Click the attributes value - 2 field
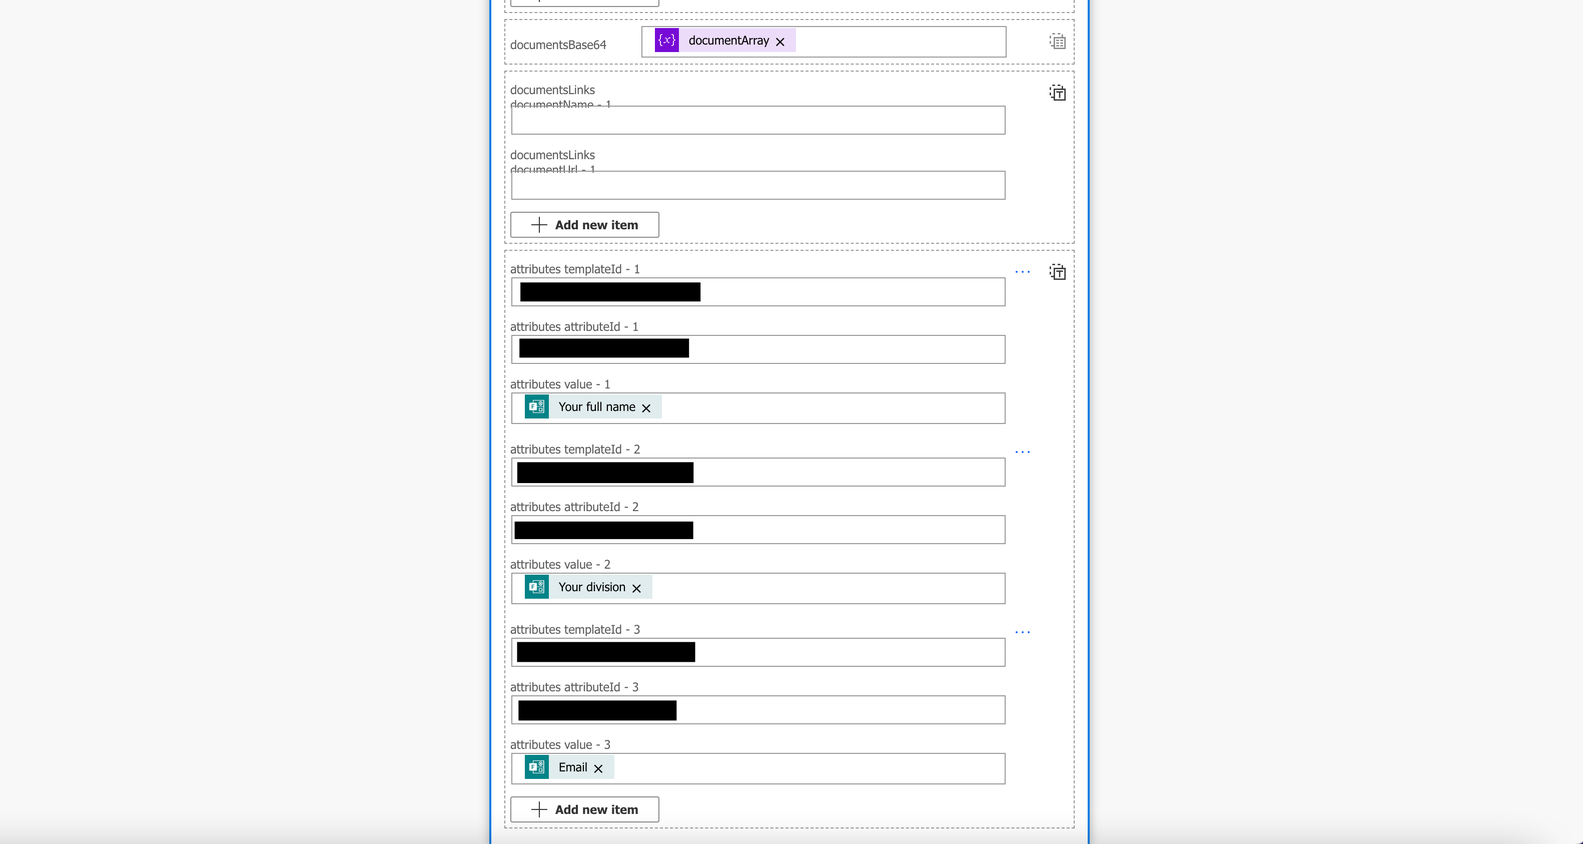This screenshot has height=844, width=1583. (758, 588)
